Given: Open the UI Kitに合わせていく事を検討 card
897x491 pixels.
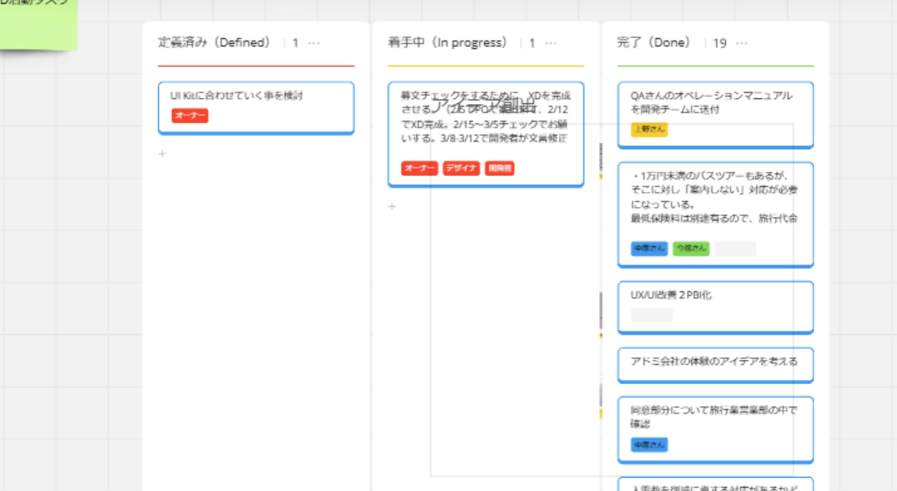Looking at the screenshot, I should pos(256,96).
